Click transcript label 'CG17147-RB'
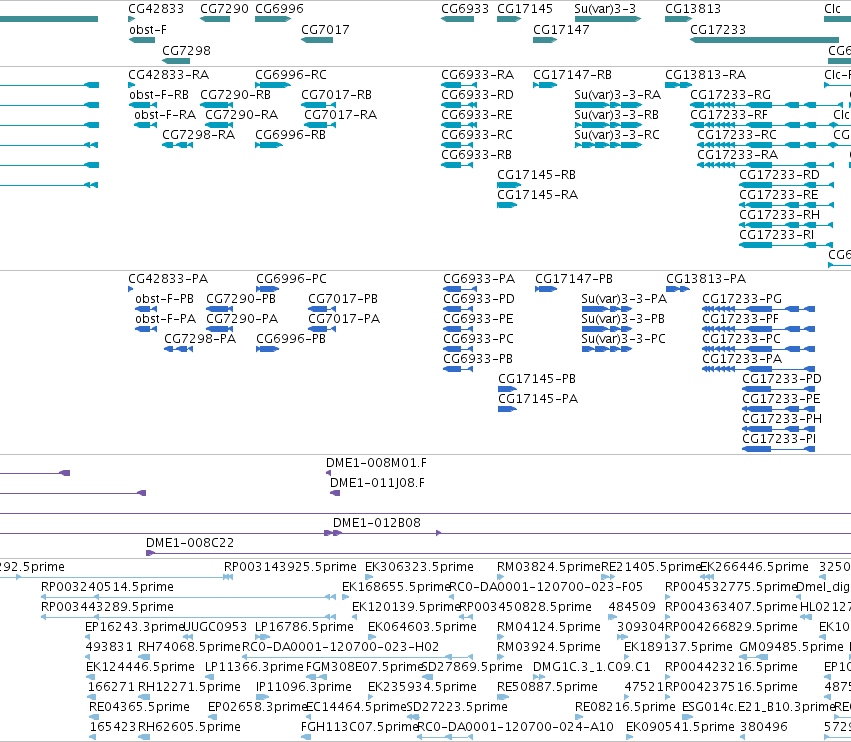The image size is (851, 742). tap(573, 74)
